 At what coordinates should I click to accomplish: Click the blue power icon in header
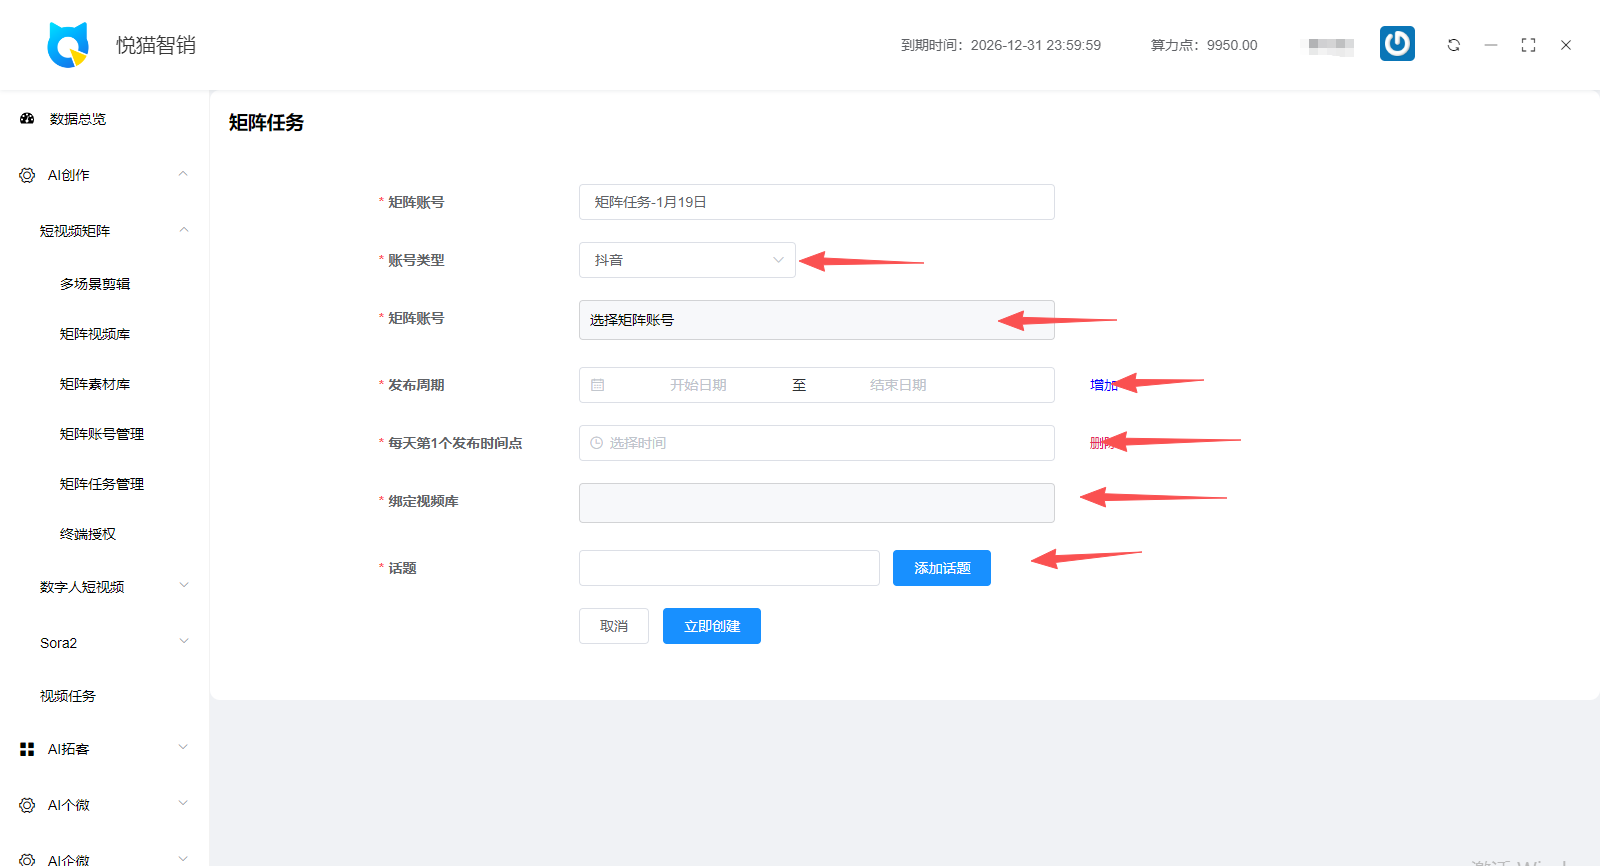tap(1397, 44)
